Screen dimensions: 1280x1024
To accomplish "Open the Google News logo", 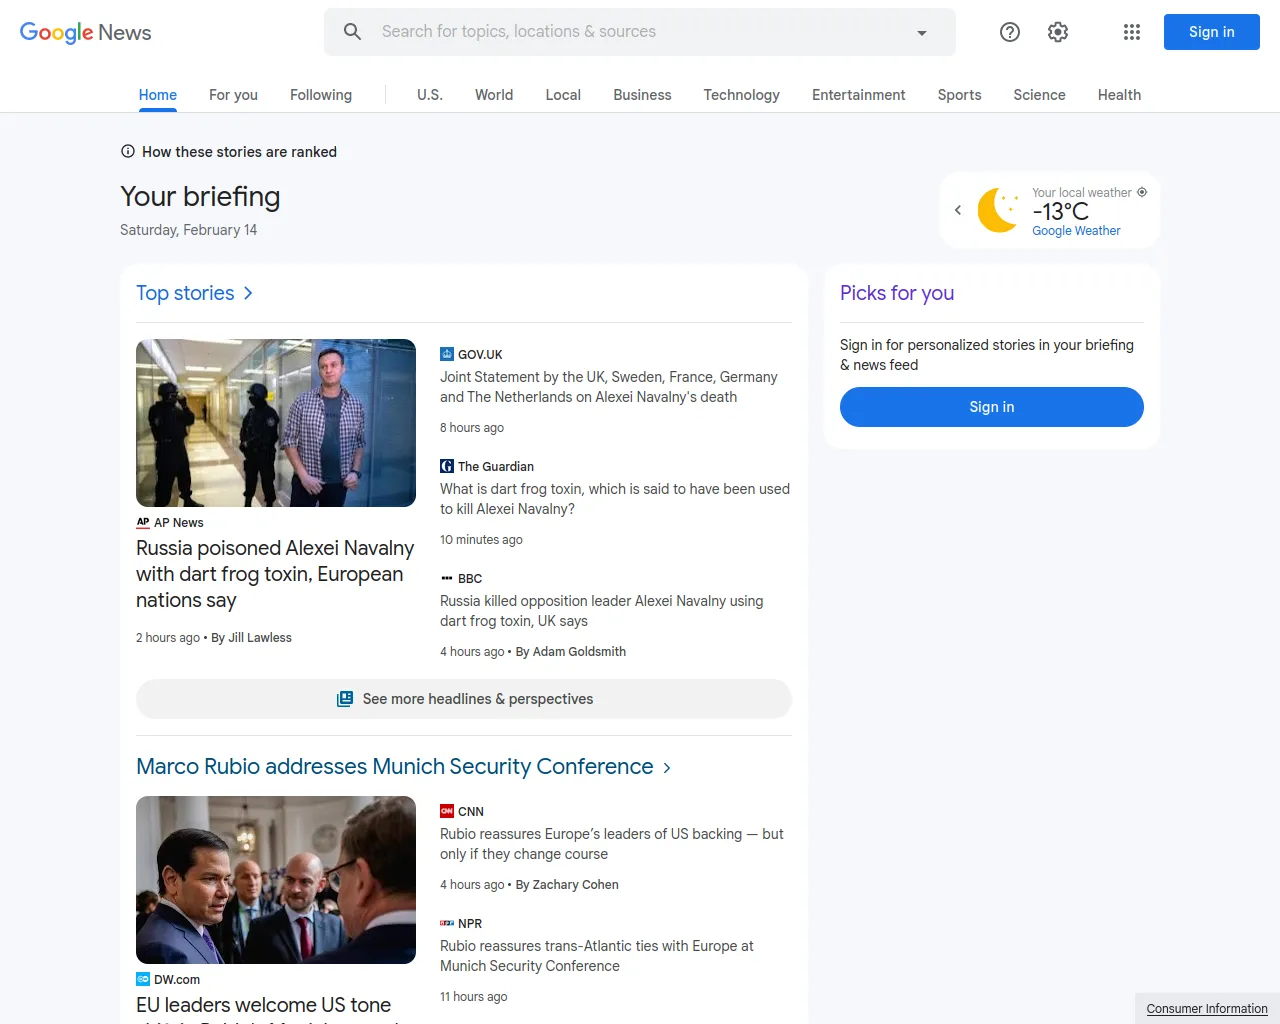I will (x=84, y=32).
